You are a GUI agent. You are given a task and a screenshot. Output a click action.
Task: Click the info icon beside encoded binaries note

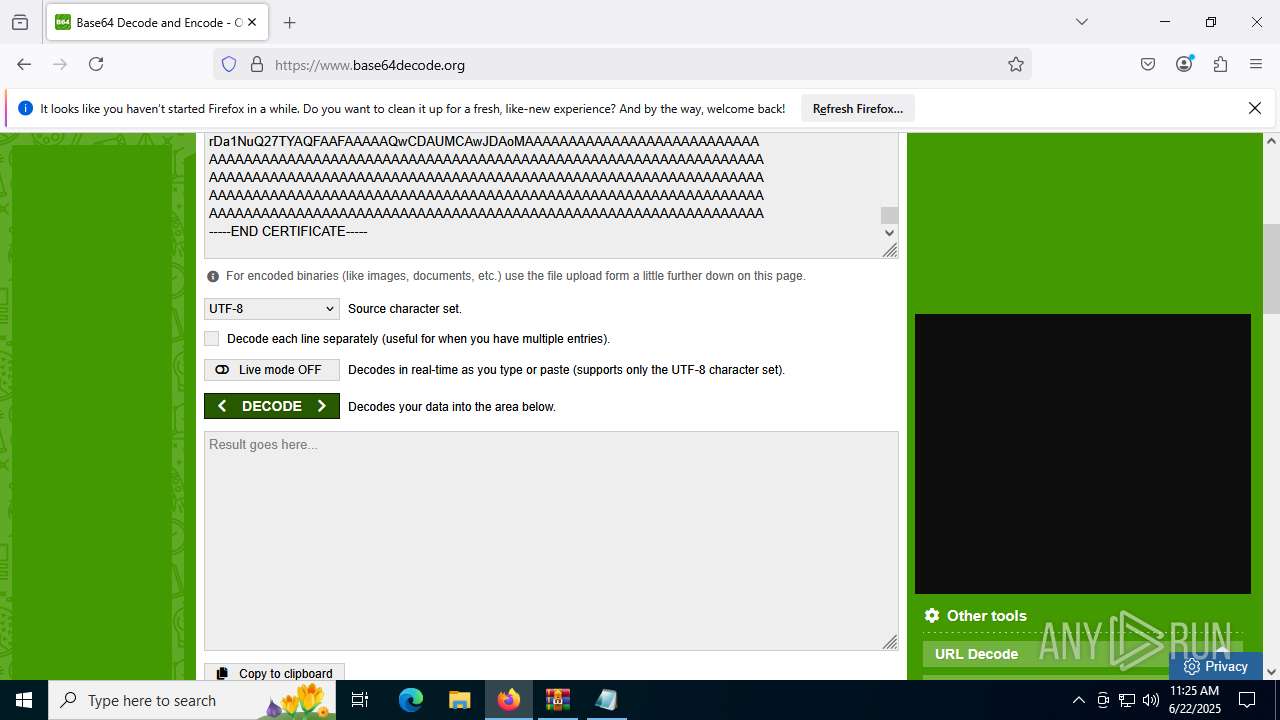coord(213,277)
